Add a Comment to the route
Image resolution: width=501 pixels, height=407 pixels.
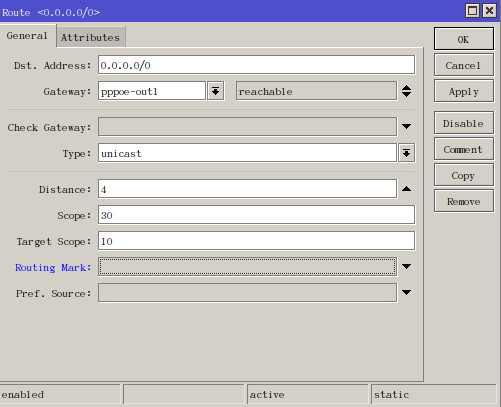tap(464, 149)
